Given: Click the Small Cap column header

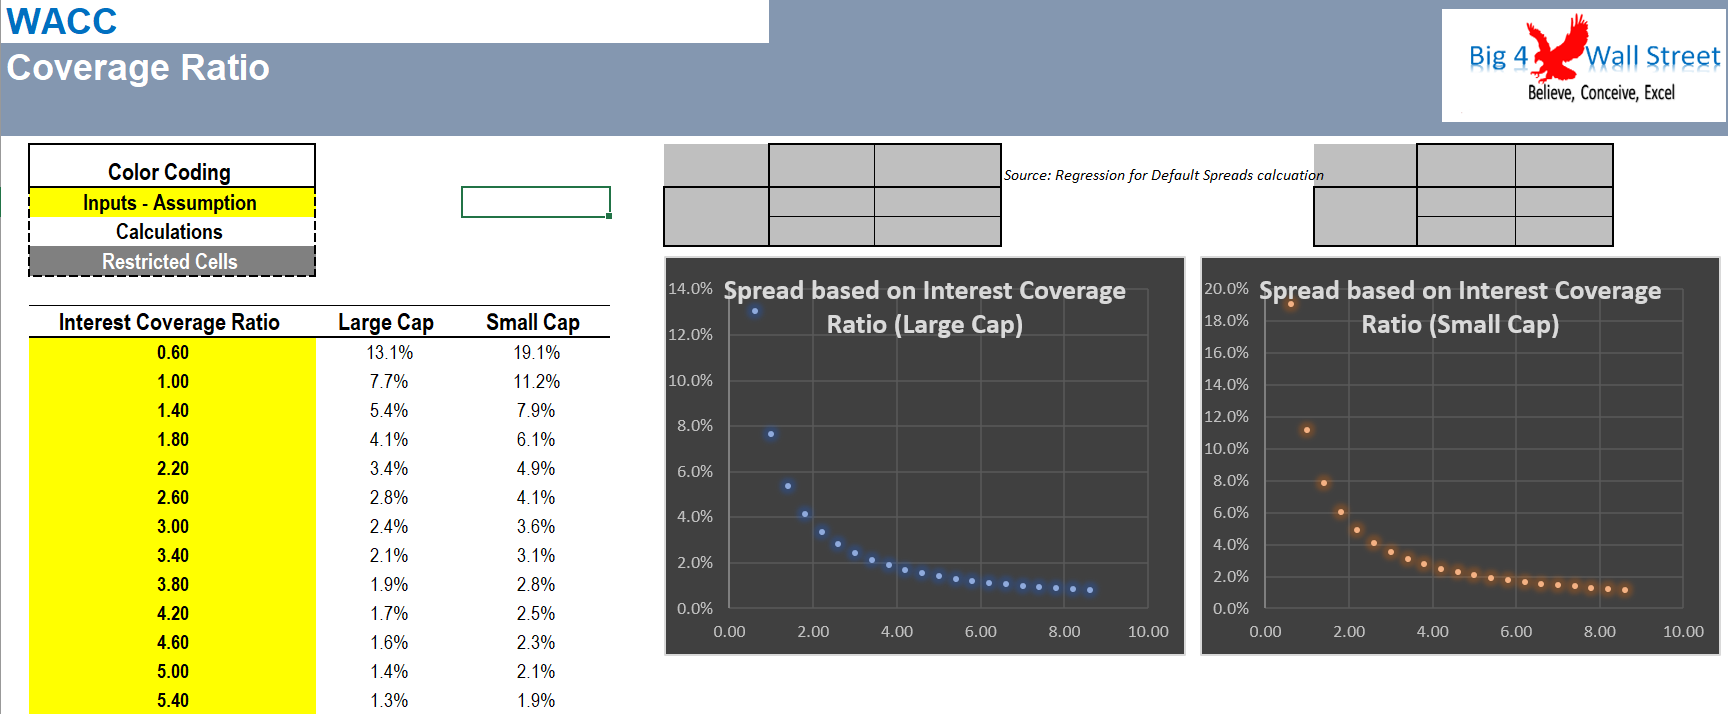Looking at the screenshot, I should pyautogui.click(x=533, y=322).
